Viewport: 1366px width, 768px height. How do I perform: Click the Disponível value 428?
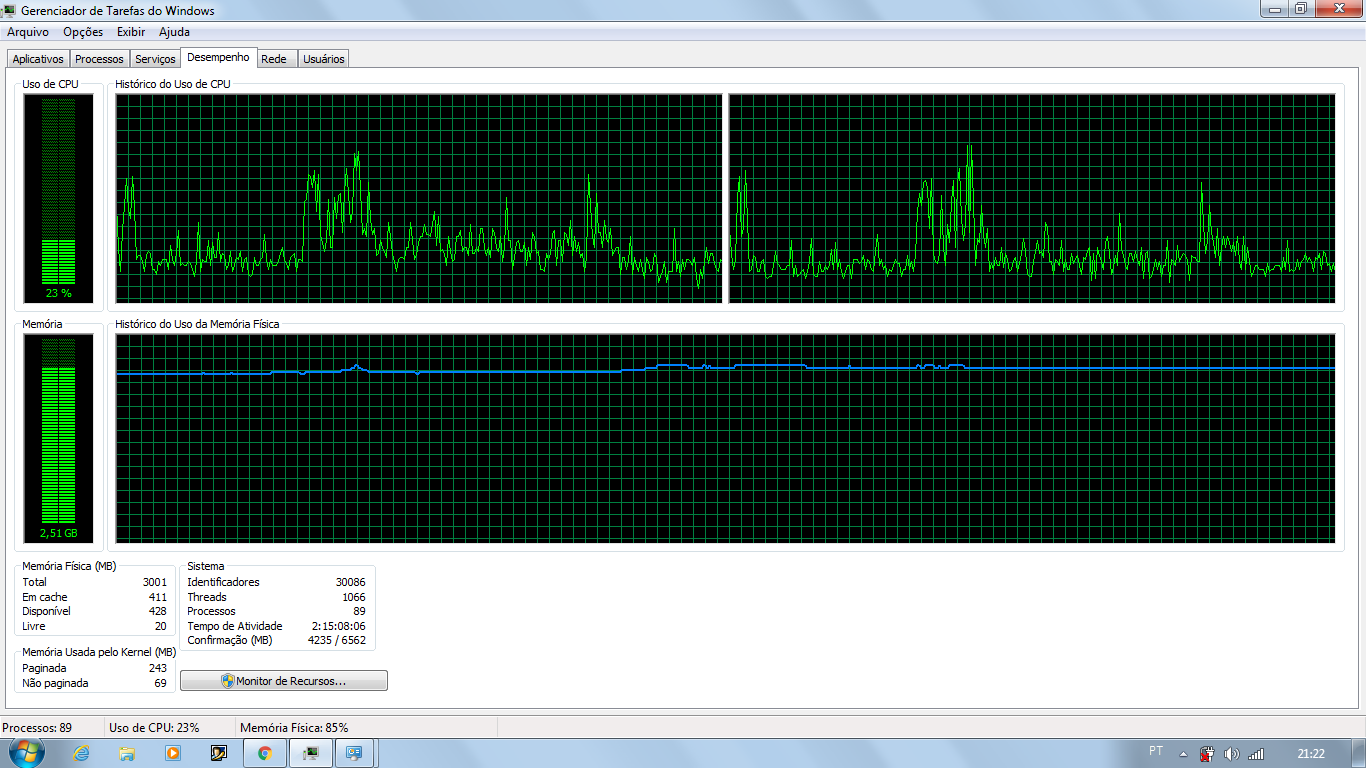[158, 611]
